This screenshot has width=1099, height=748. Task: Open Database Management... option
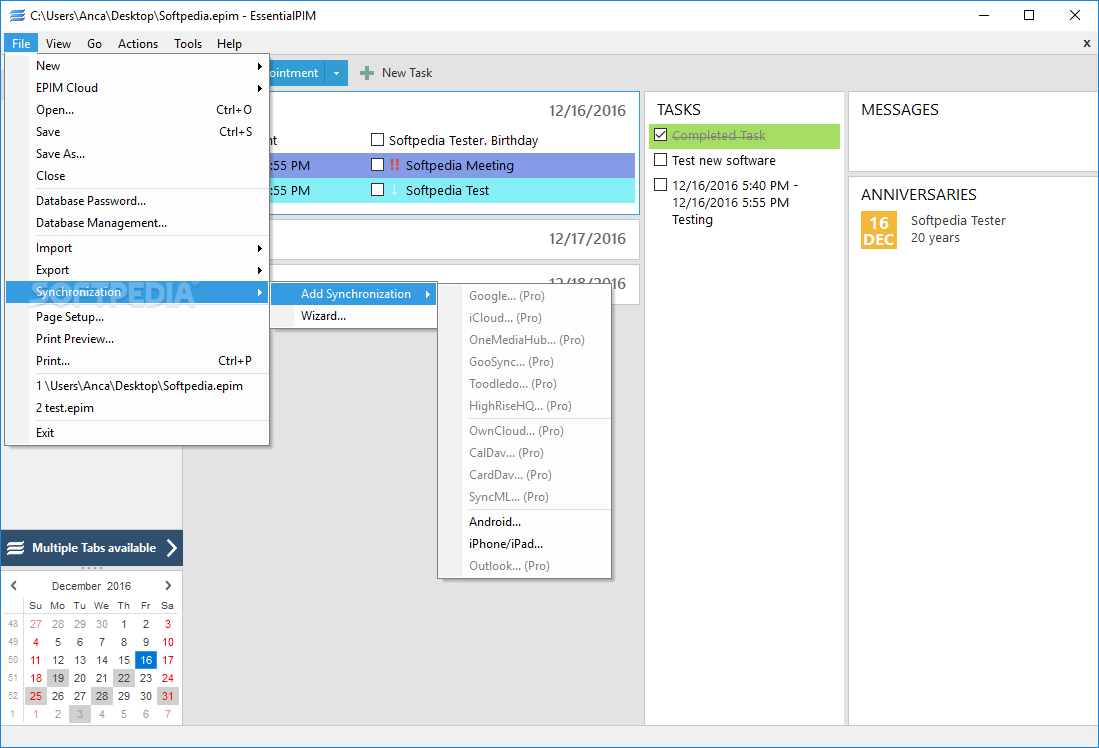(x=137, y=223)
